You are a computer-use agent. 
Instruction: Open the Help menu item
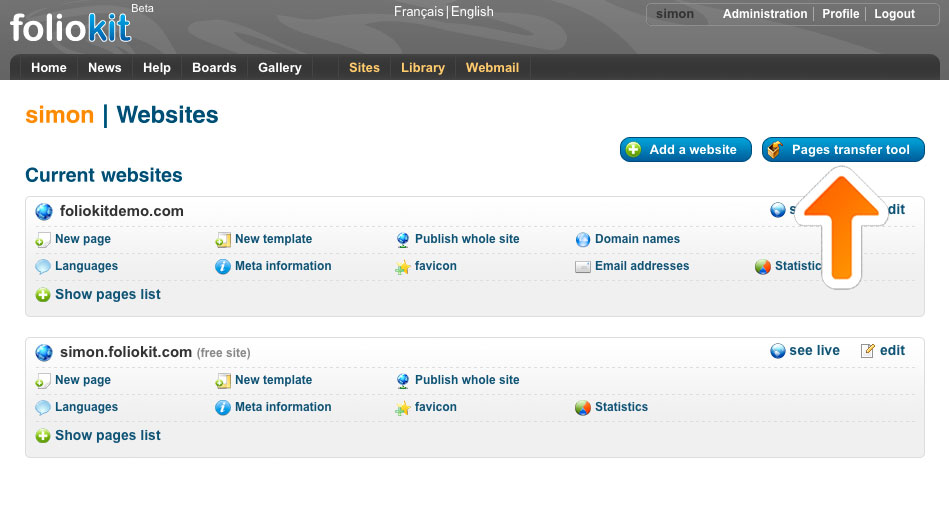pyautogui.click(x=157, y=68)
